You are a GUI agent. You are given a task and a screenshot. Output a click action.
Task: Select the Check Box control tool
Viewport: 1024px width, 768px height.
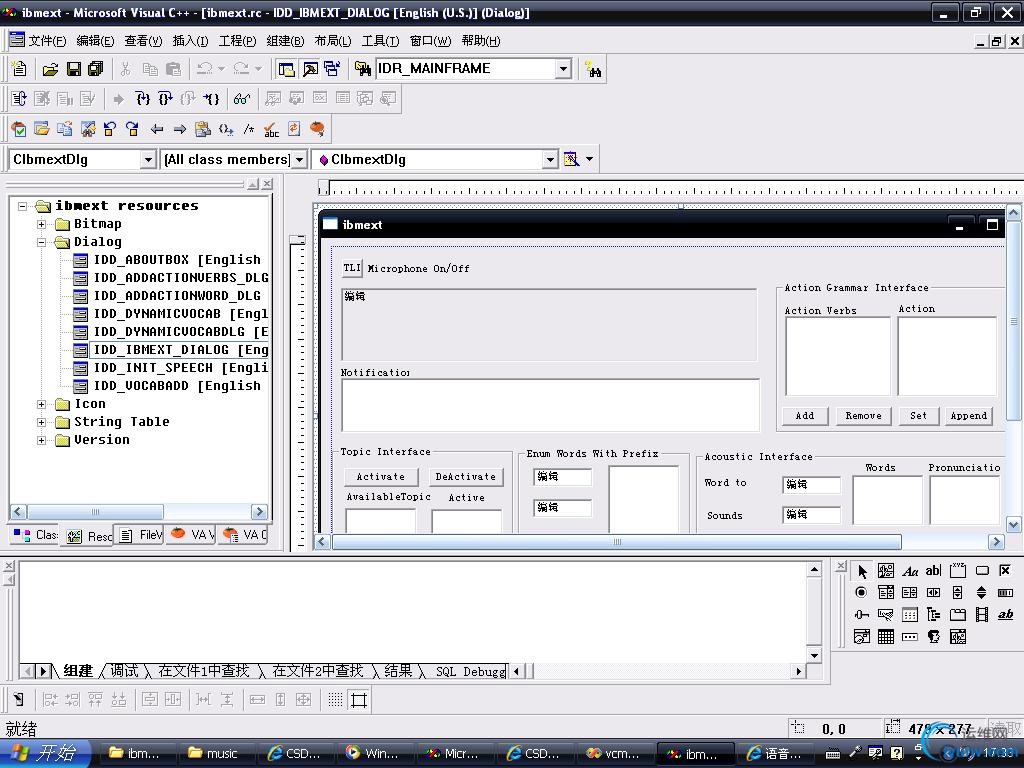click(1005, 571)
